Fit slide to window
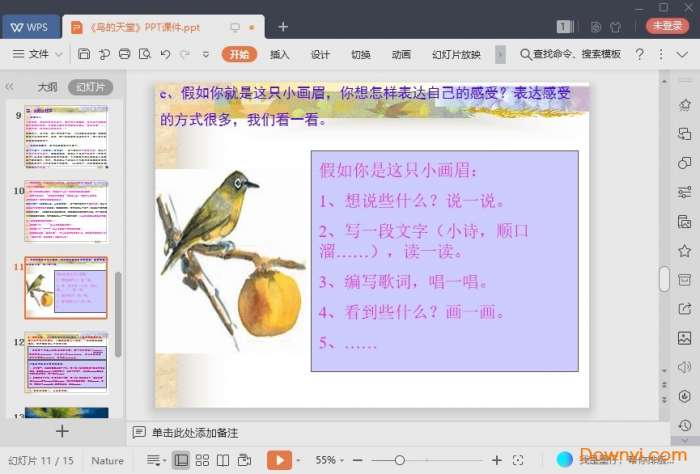This screenshot has width=700, height=474. coord(518,460)
